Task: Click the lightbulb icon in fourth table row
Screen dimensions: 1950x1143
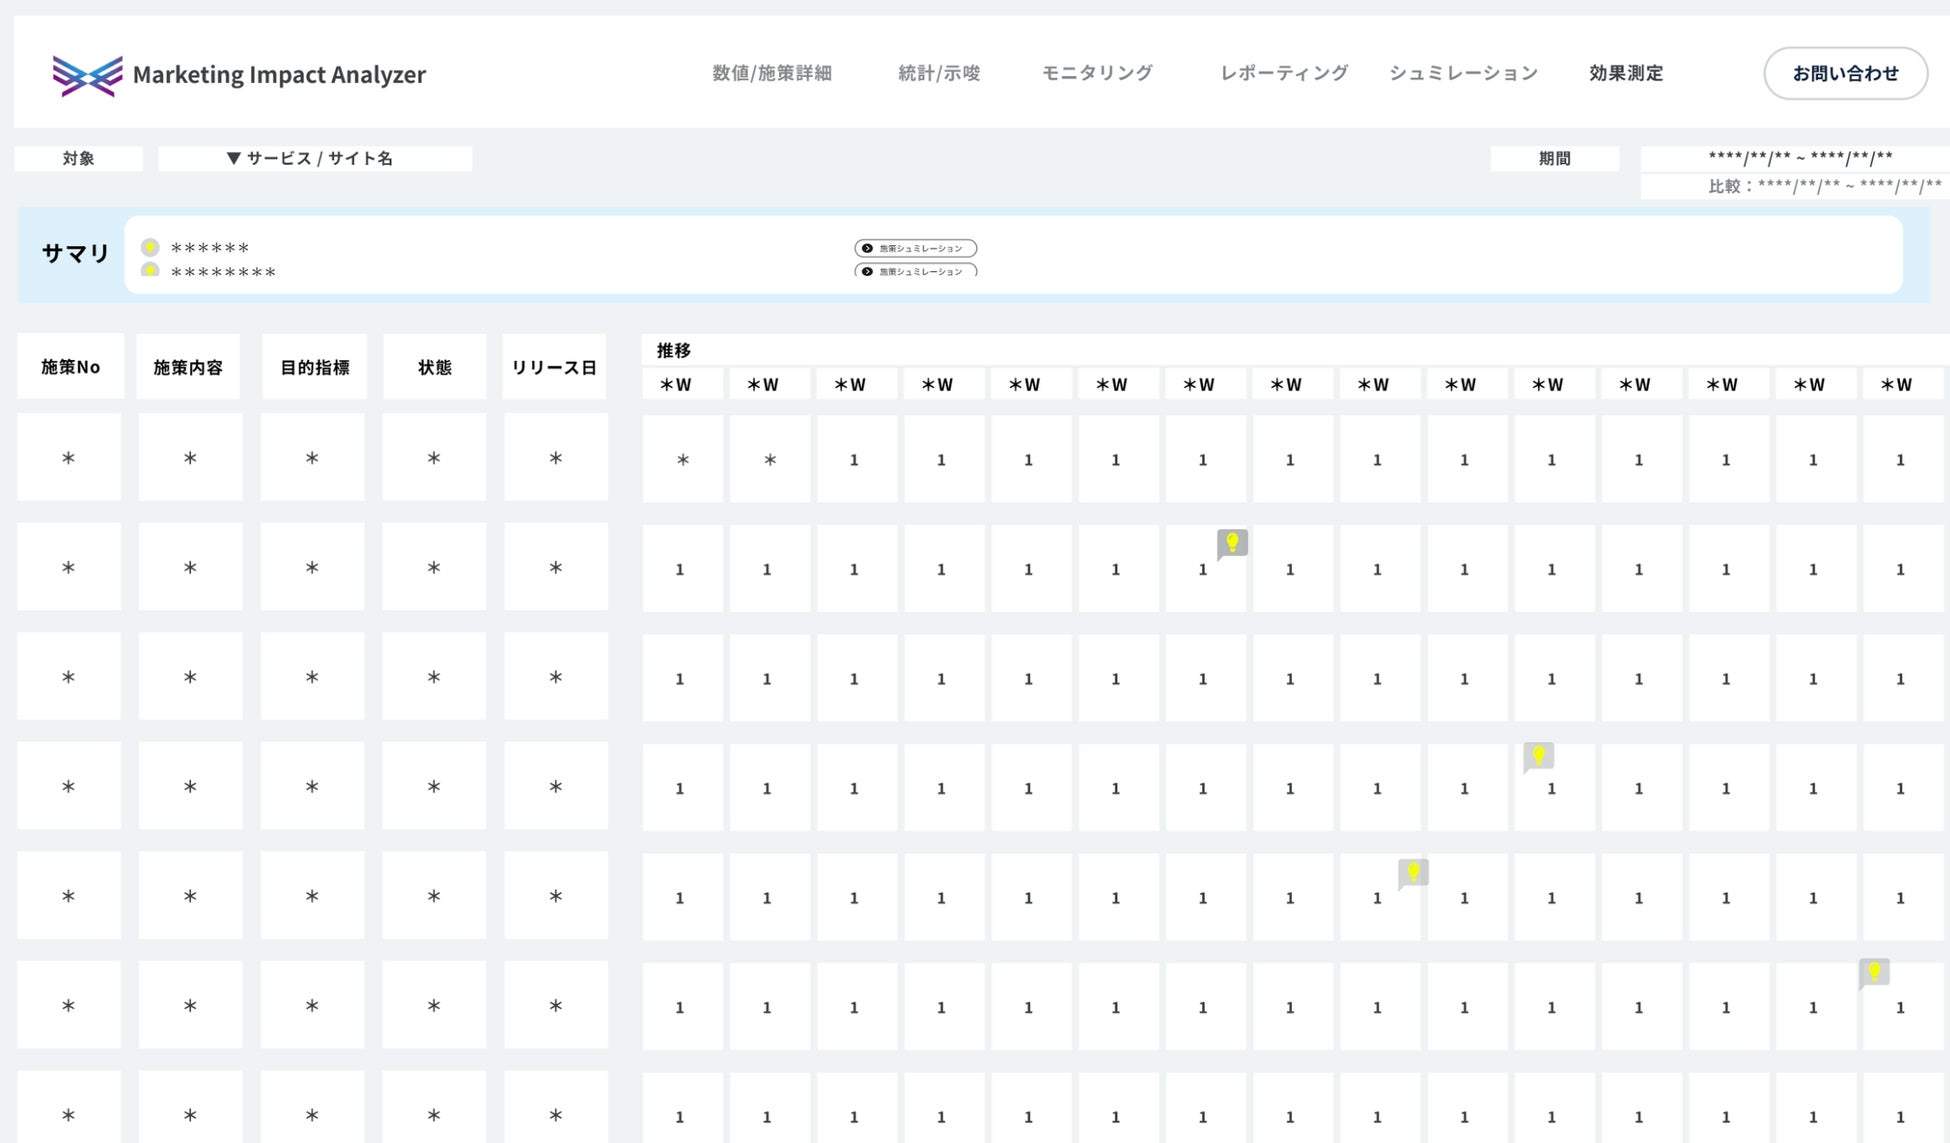Action: pyautogui.click(x=1539, y=756)
